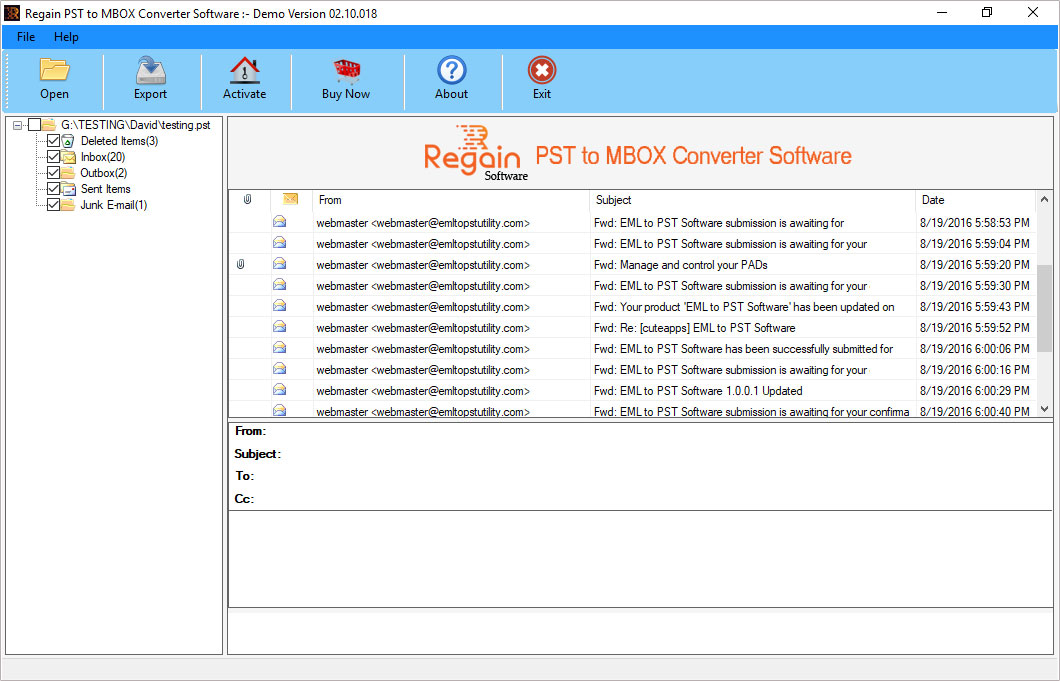
Task: Click the Export toolbar icon
Action: tap(150, 70)
